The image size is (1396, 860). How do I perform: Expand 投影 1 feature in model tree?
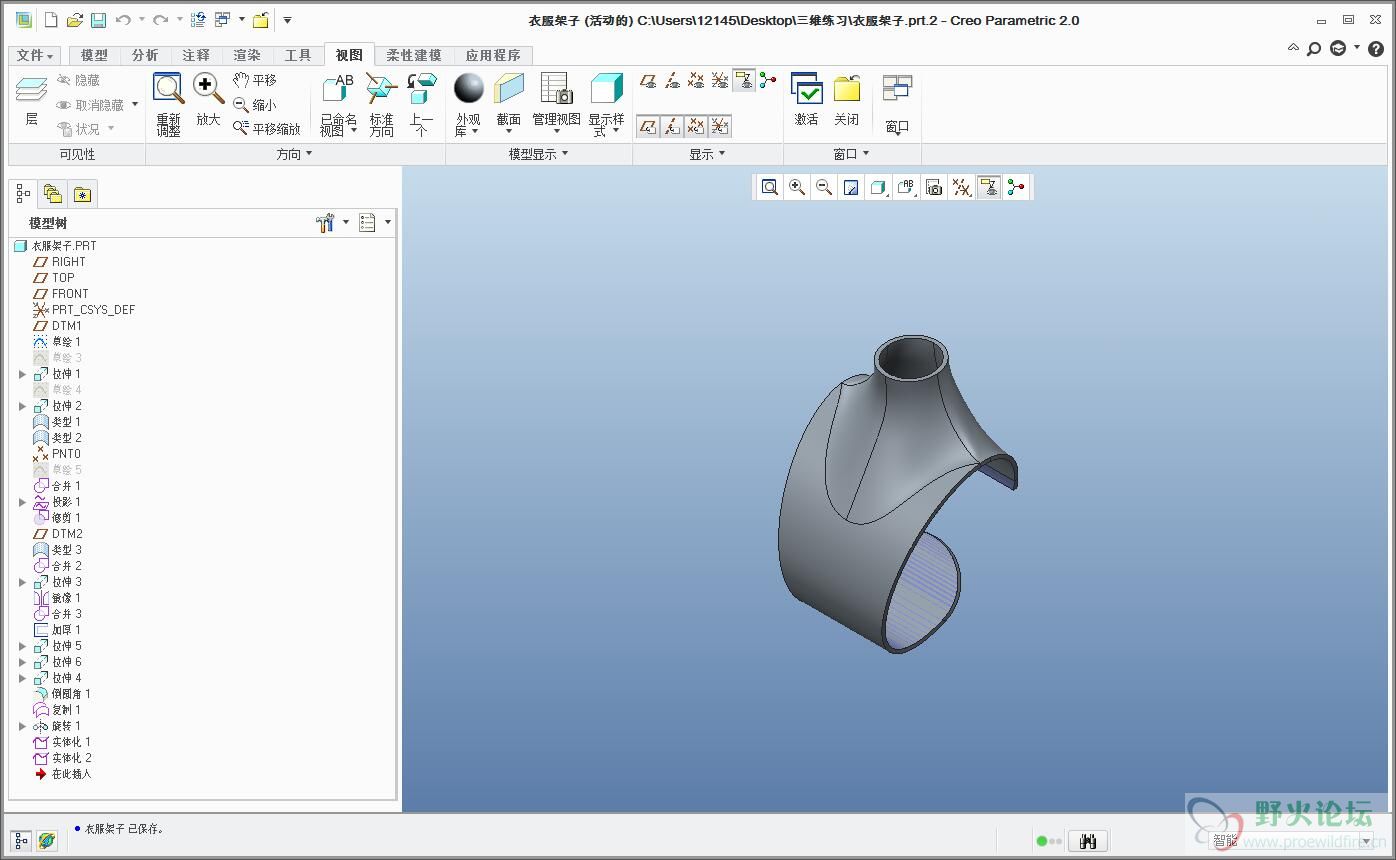[22, 502]
